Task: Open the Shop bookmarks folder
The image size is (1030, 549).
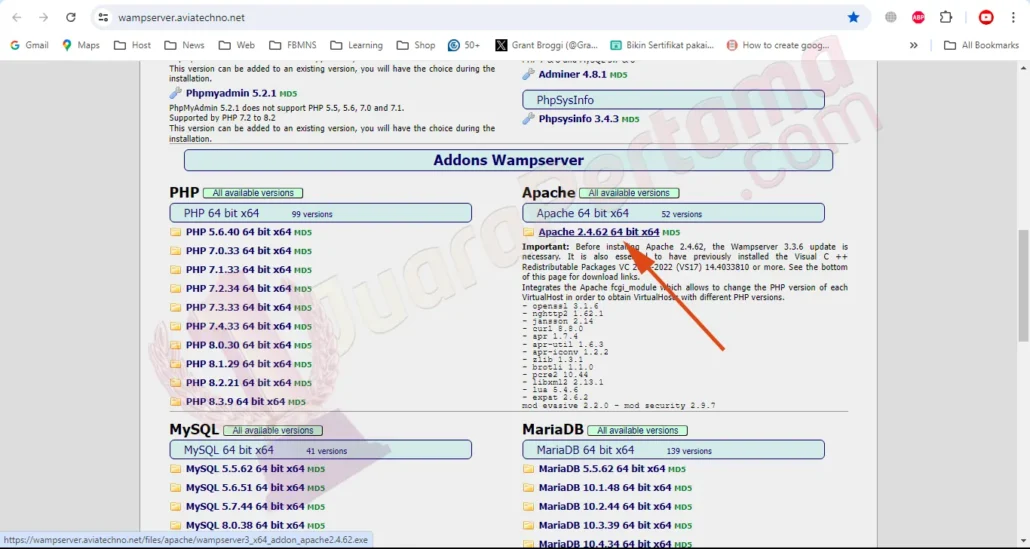Action: [x=416, y=45]
